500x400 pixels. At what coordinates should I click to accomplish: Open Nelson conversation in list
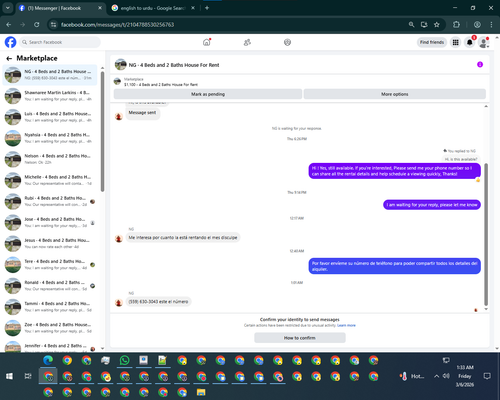point(50,159)
